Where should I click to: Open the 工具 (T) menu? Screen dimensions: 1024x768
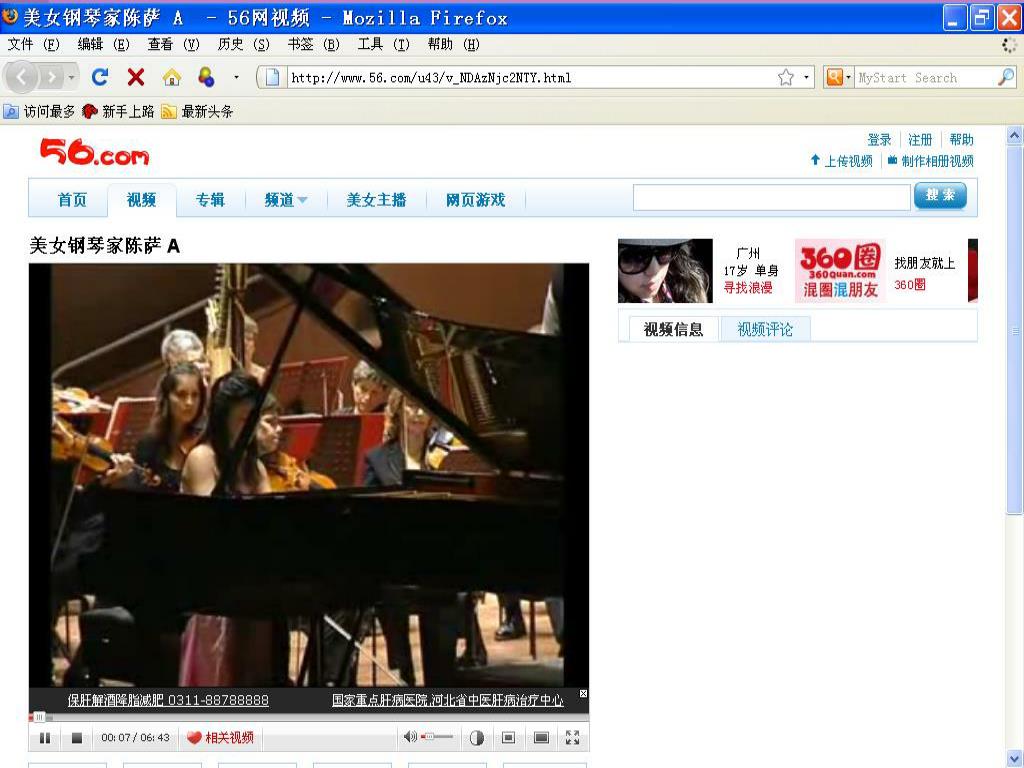383,44
